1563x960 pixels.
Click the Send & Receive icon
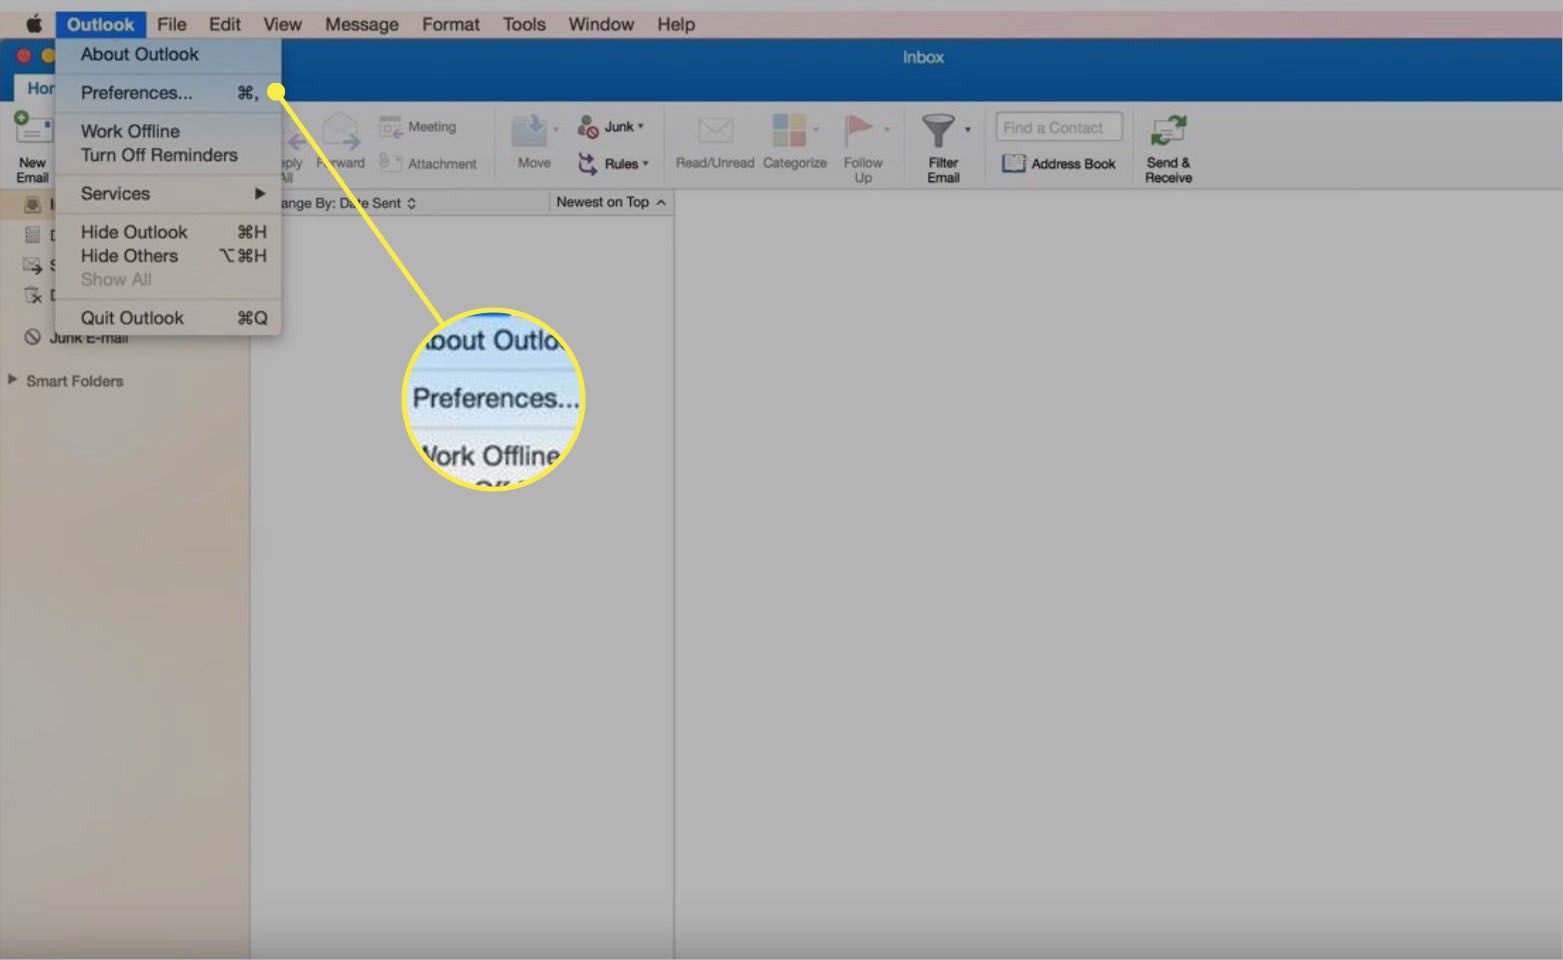[x=1167, y=131]
